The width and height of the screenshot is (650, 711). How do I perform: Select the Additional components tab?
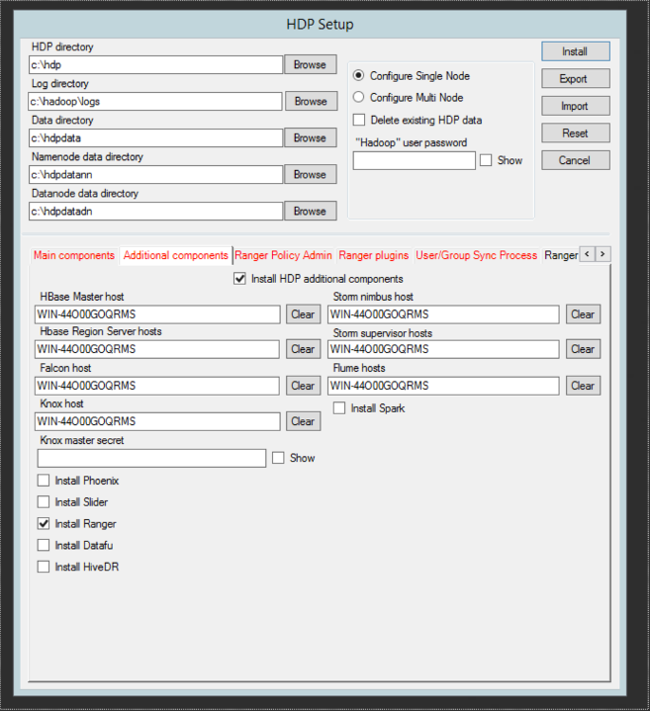[176, 255]
